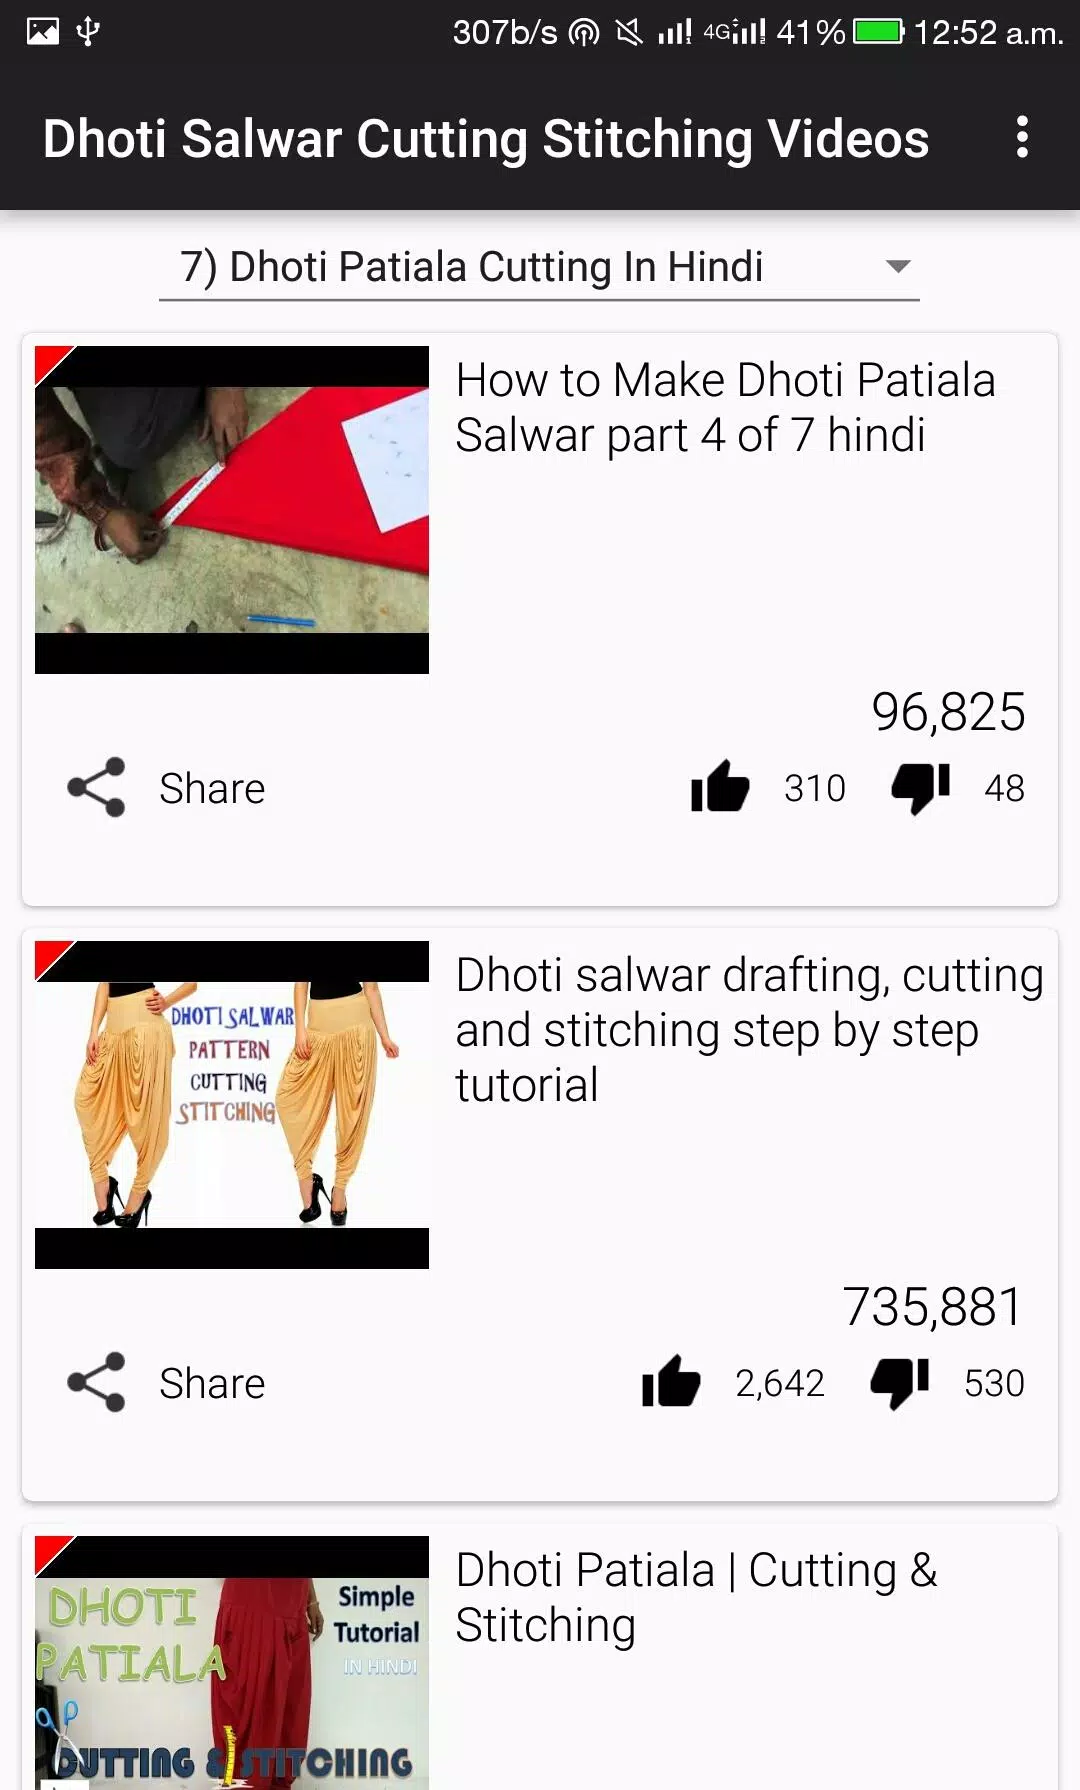Tap the thumbs up icon with 310 likes
This screenshot has height=1790, width=1080.
[720, 787]
